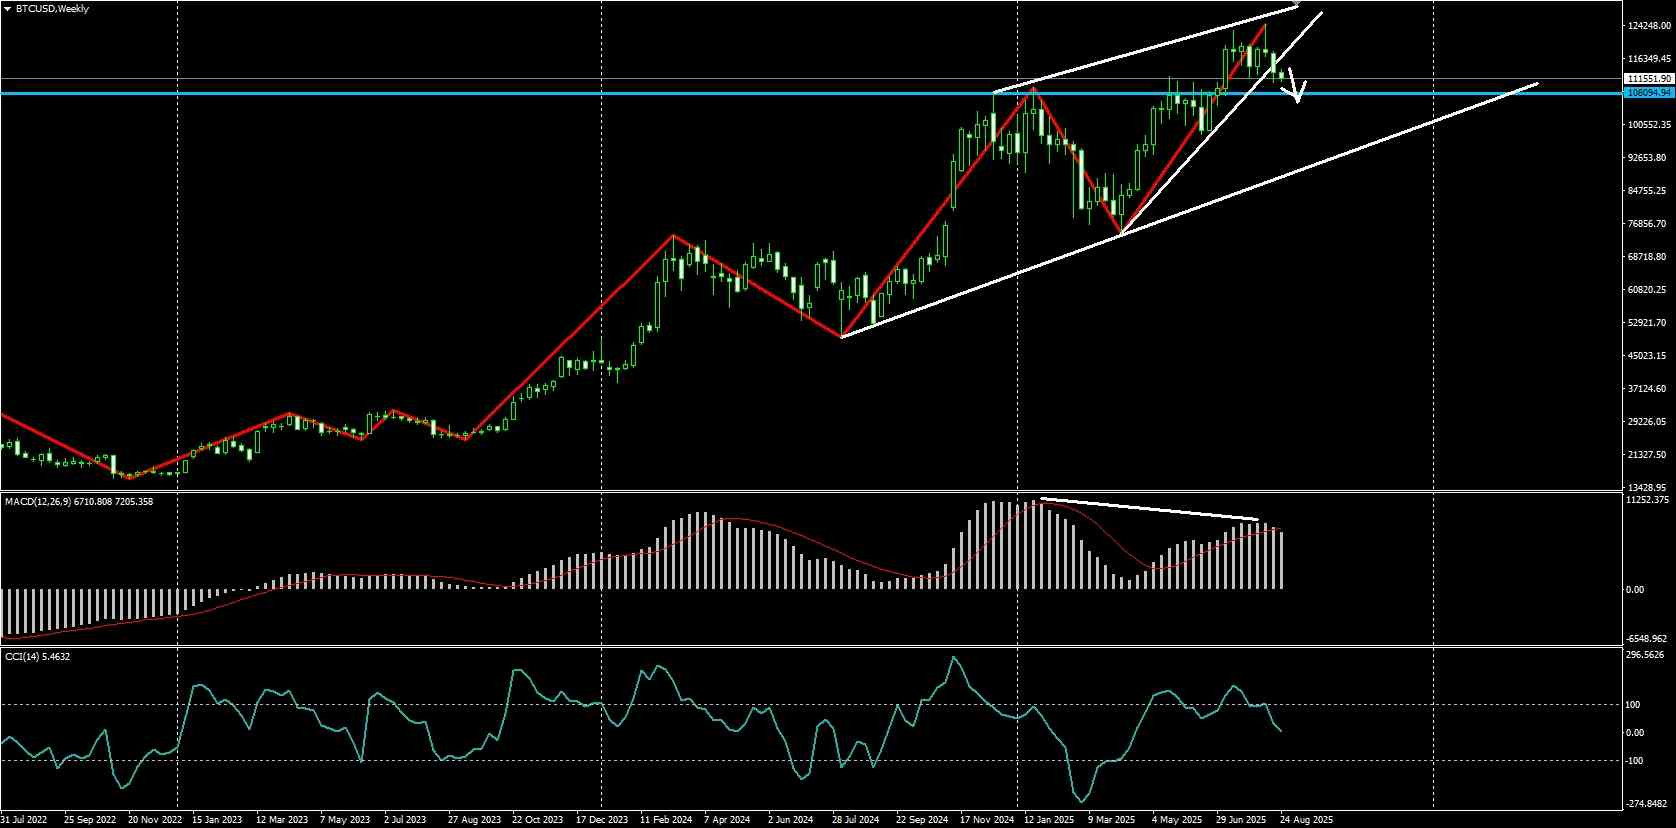Click the current price tag 111551.90

1649,78
